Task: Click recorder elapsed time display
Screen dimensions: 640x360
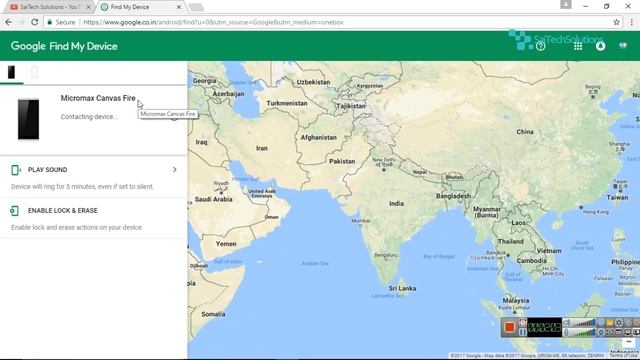Action: pyautogui.click(x=544, y=327)
